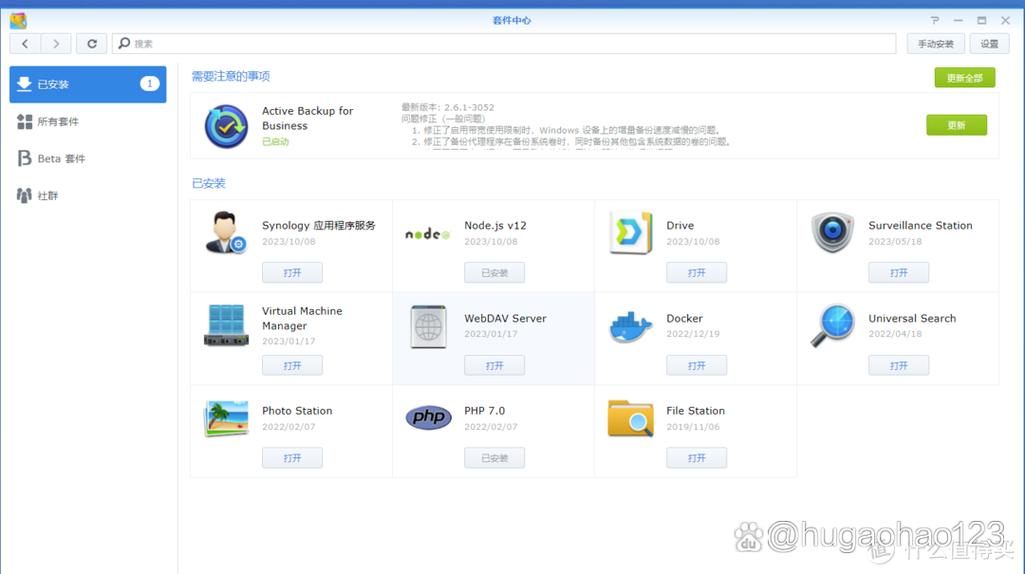Click the Universal Search package name
Screen dimensions: 1025x574
912,318
